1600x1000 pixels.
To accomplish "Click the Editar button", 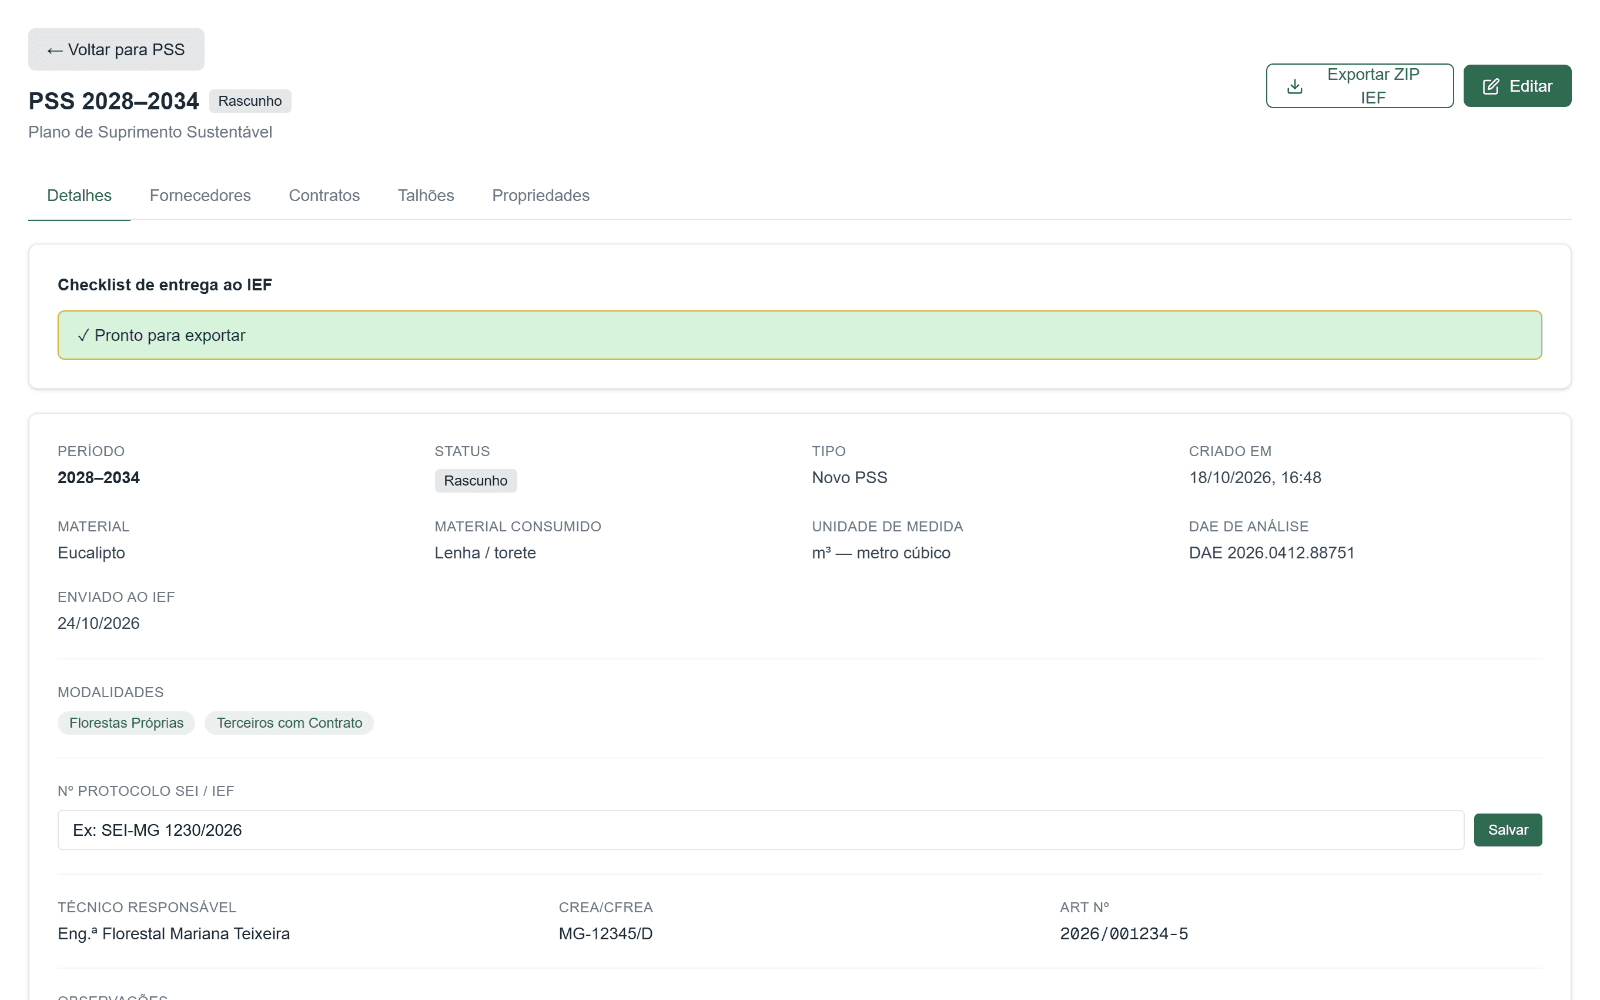I will pyautogui.click(x=1517, y=86).
